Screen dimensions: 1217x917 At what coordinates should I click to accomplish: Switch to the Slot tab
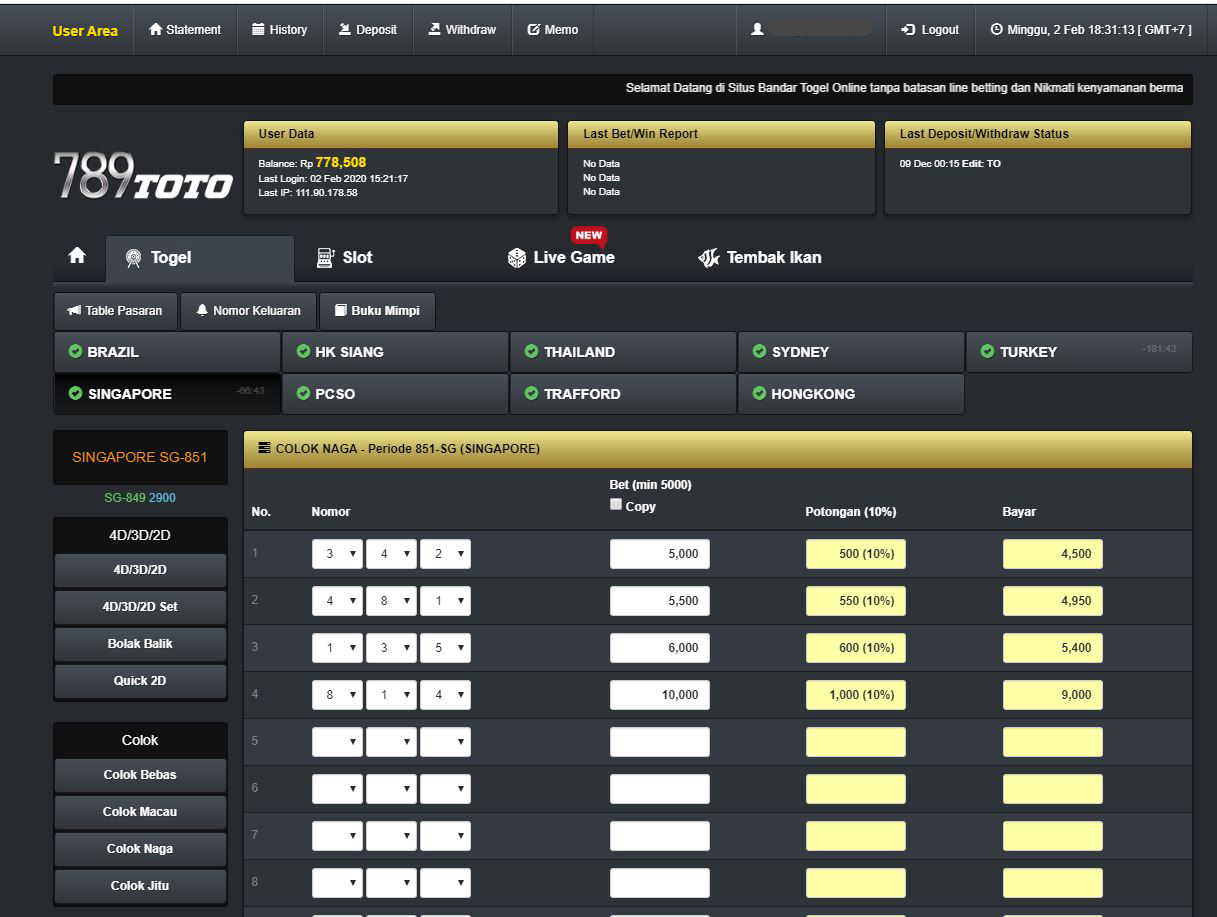[x=344, y=257]
